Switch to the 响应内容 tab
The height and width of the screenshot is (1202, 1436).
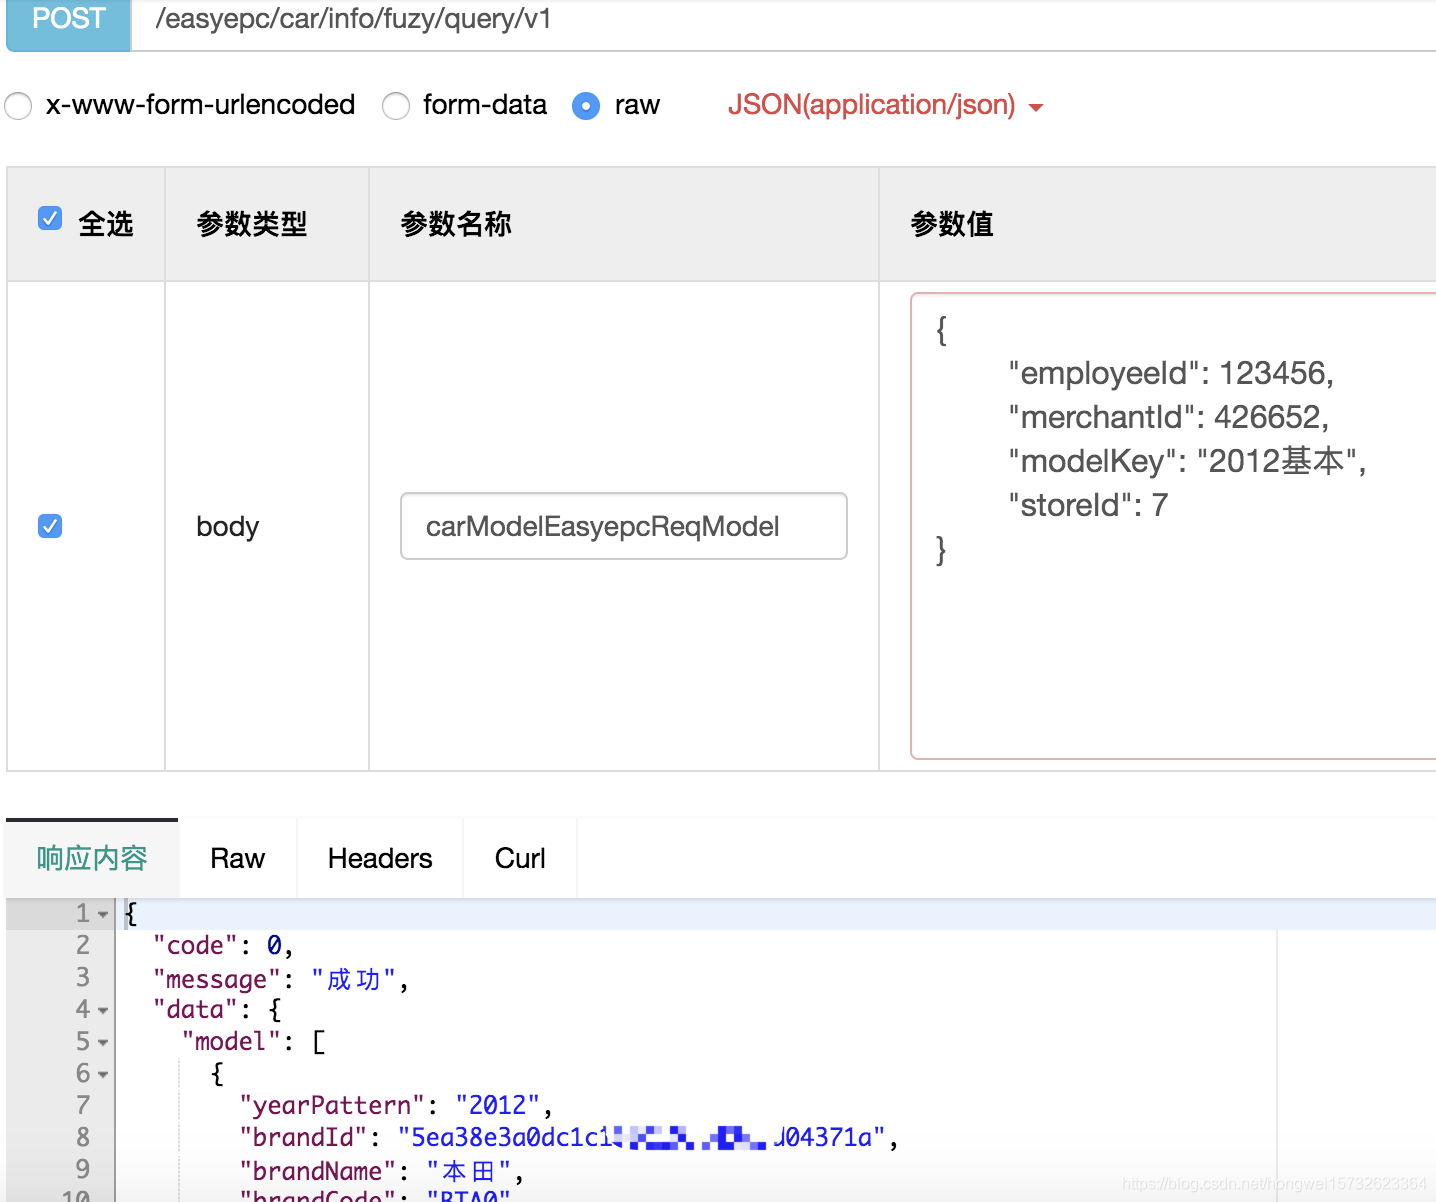click(92, 858)
